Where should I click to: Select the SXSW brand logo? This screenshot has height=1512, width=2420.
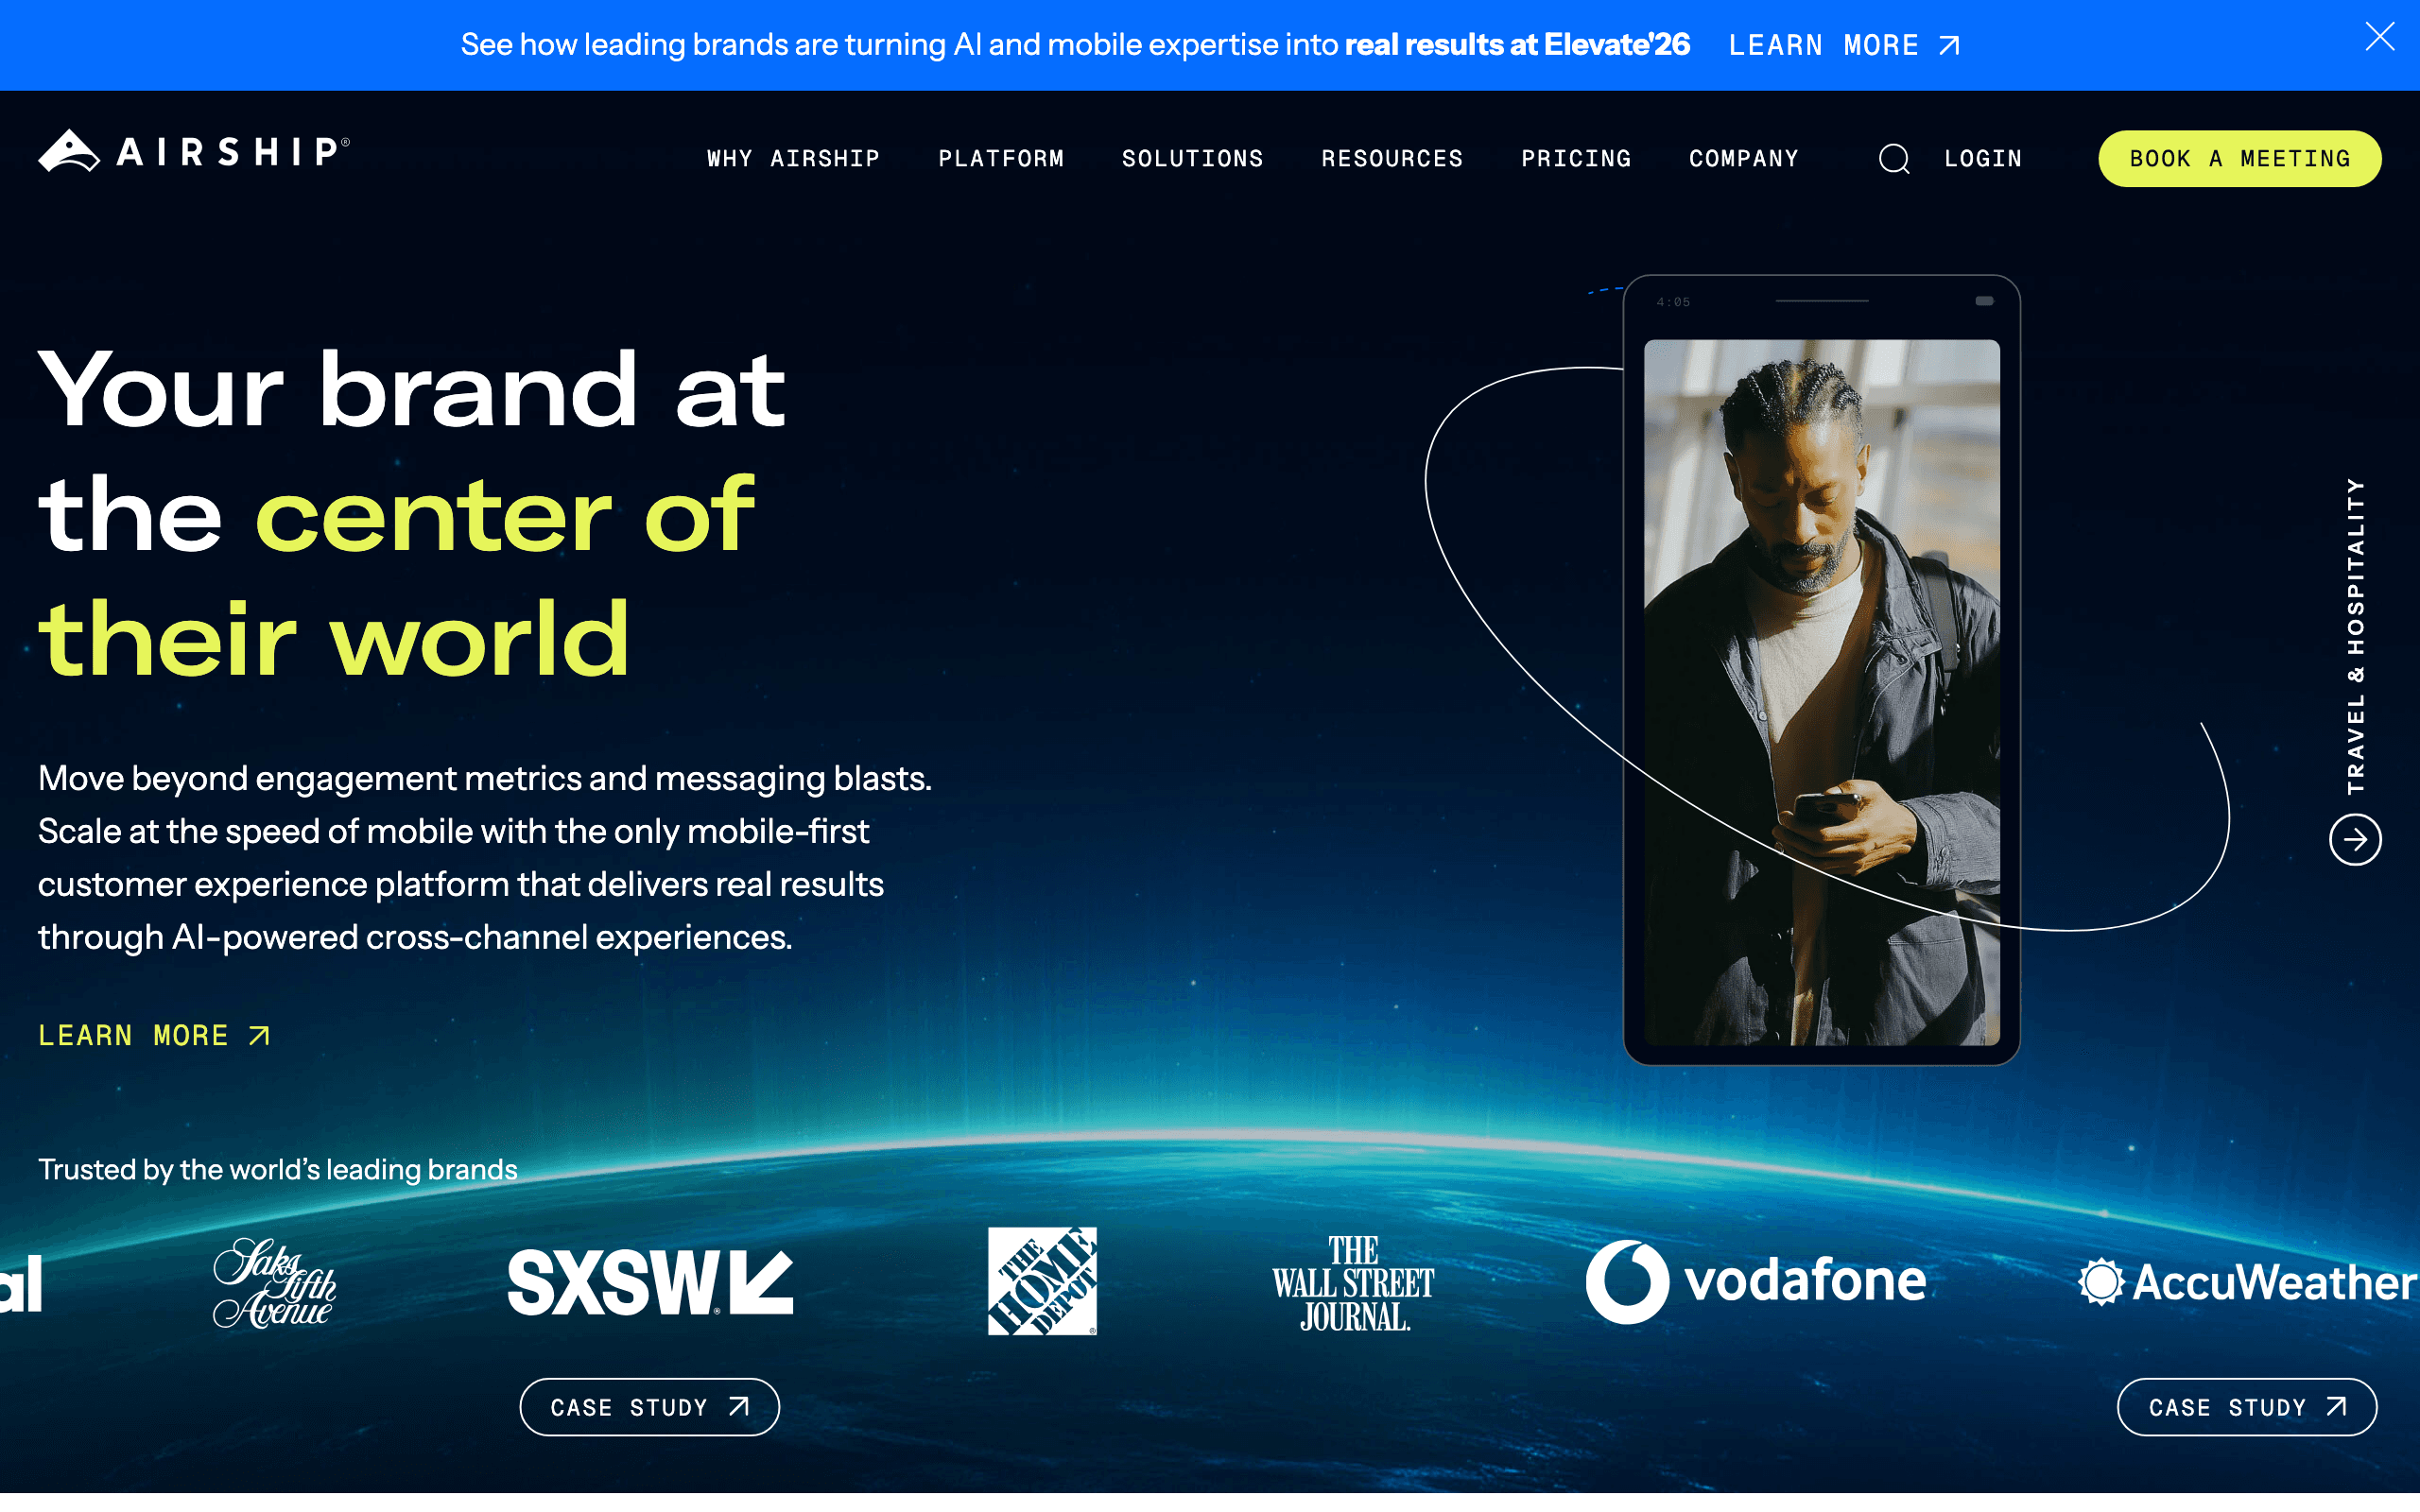coord(650,1281)
